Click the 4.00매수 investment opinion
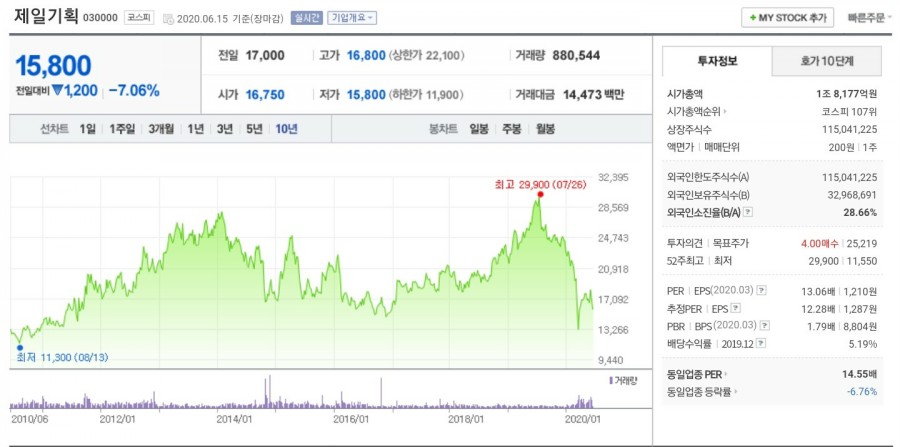The width and height of the screenshot is (900, 447). click(x=820, y=243)
